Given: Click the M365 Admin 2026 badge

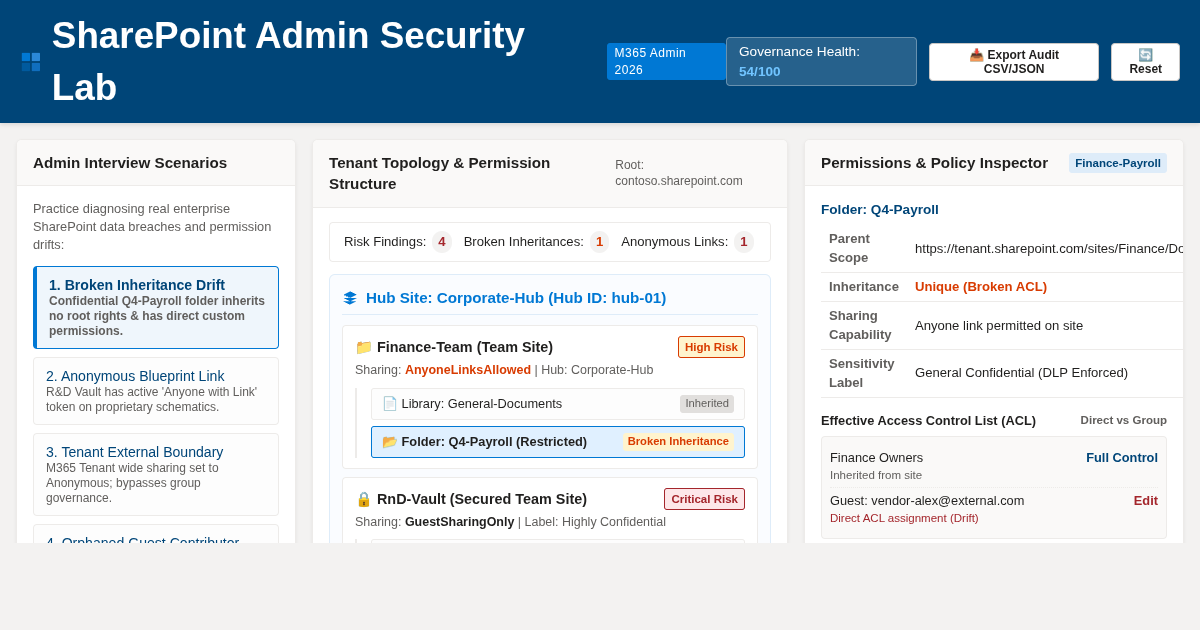Looking at the screenshot, I should [x=666, y=62].
